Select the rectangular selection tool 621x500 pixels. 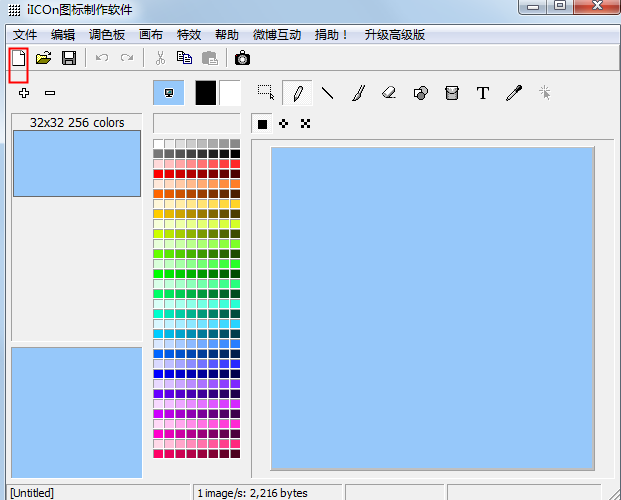265,93
